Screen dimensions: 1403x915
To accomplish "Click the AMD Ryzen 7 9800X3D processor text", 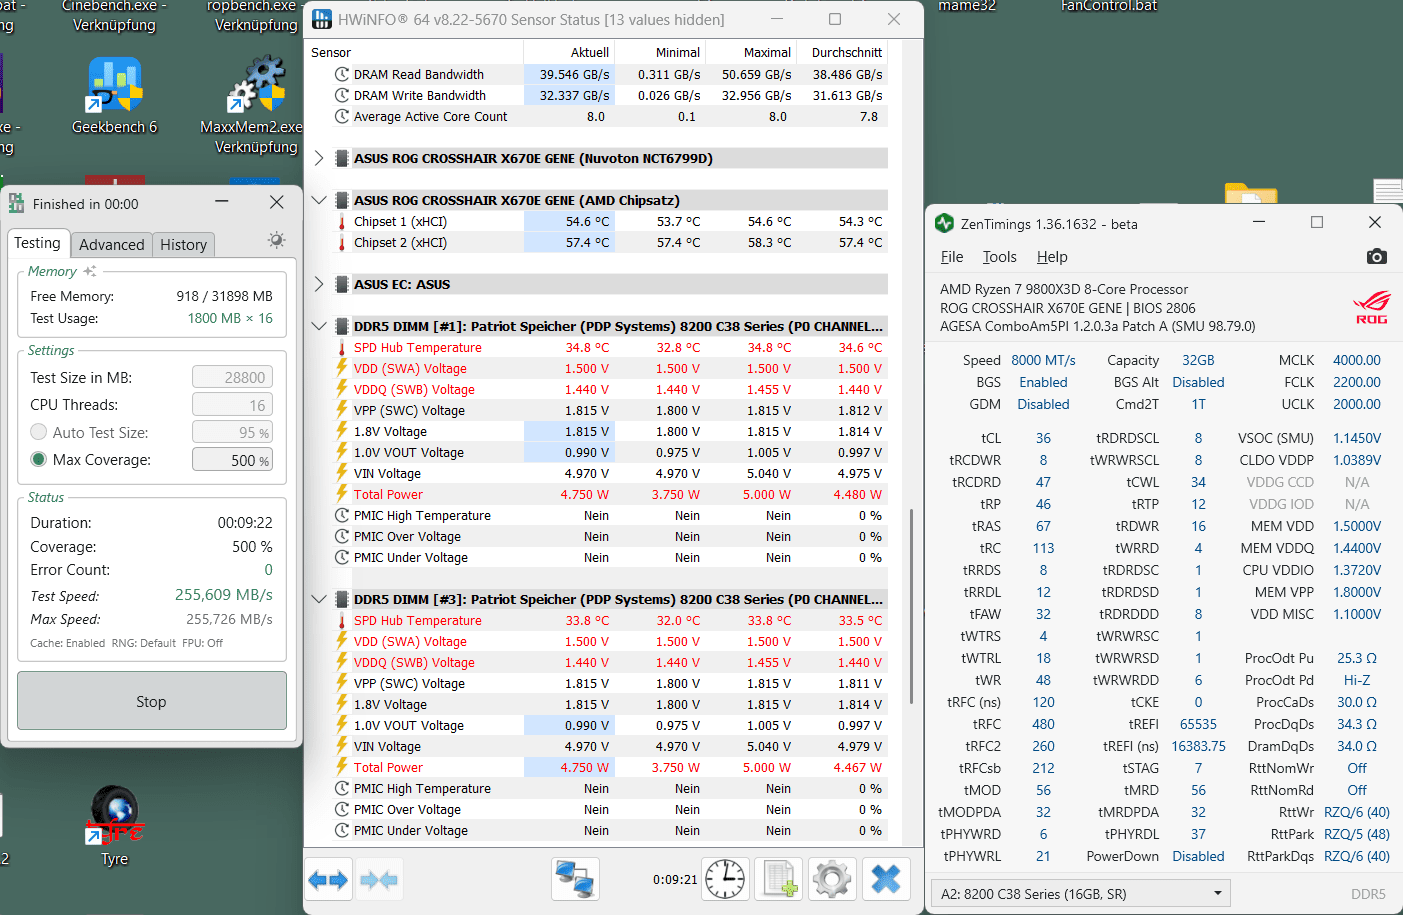I will (x=1064, y=289).
